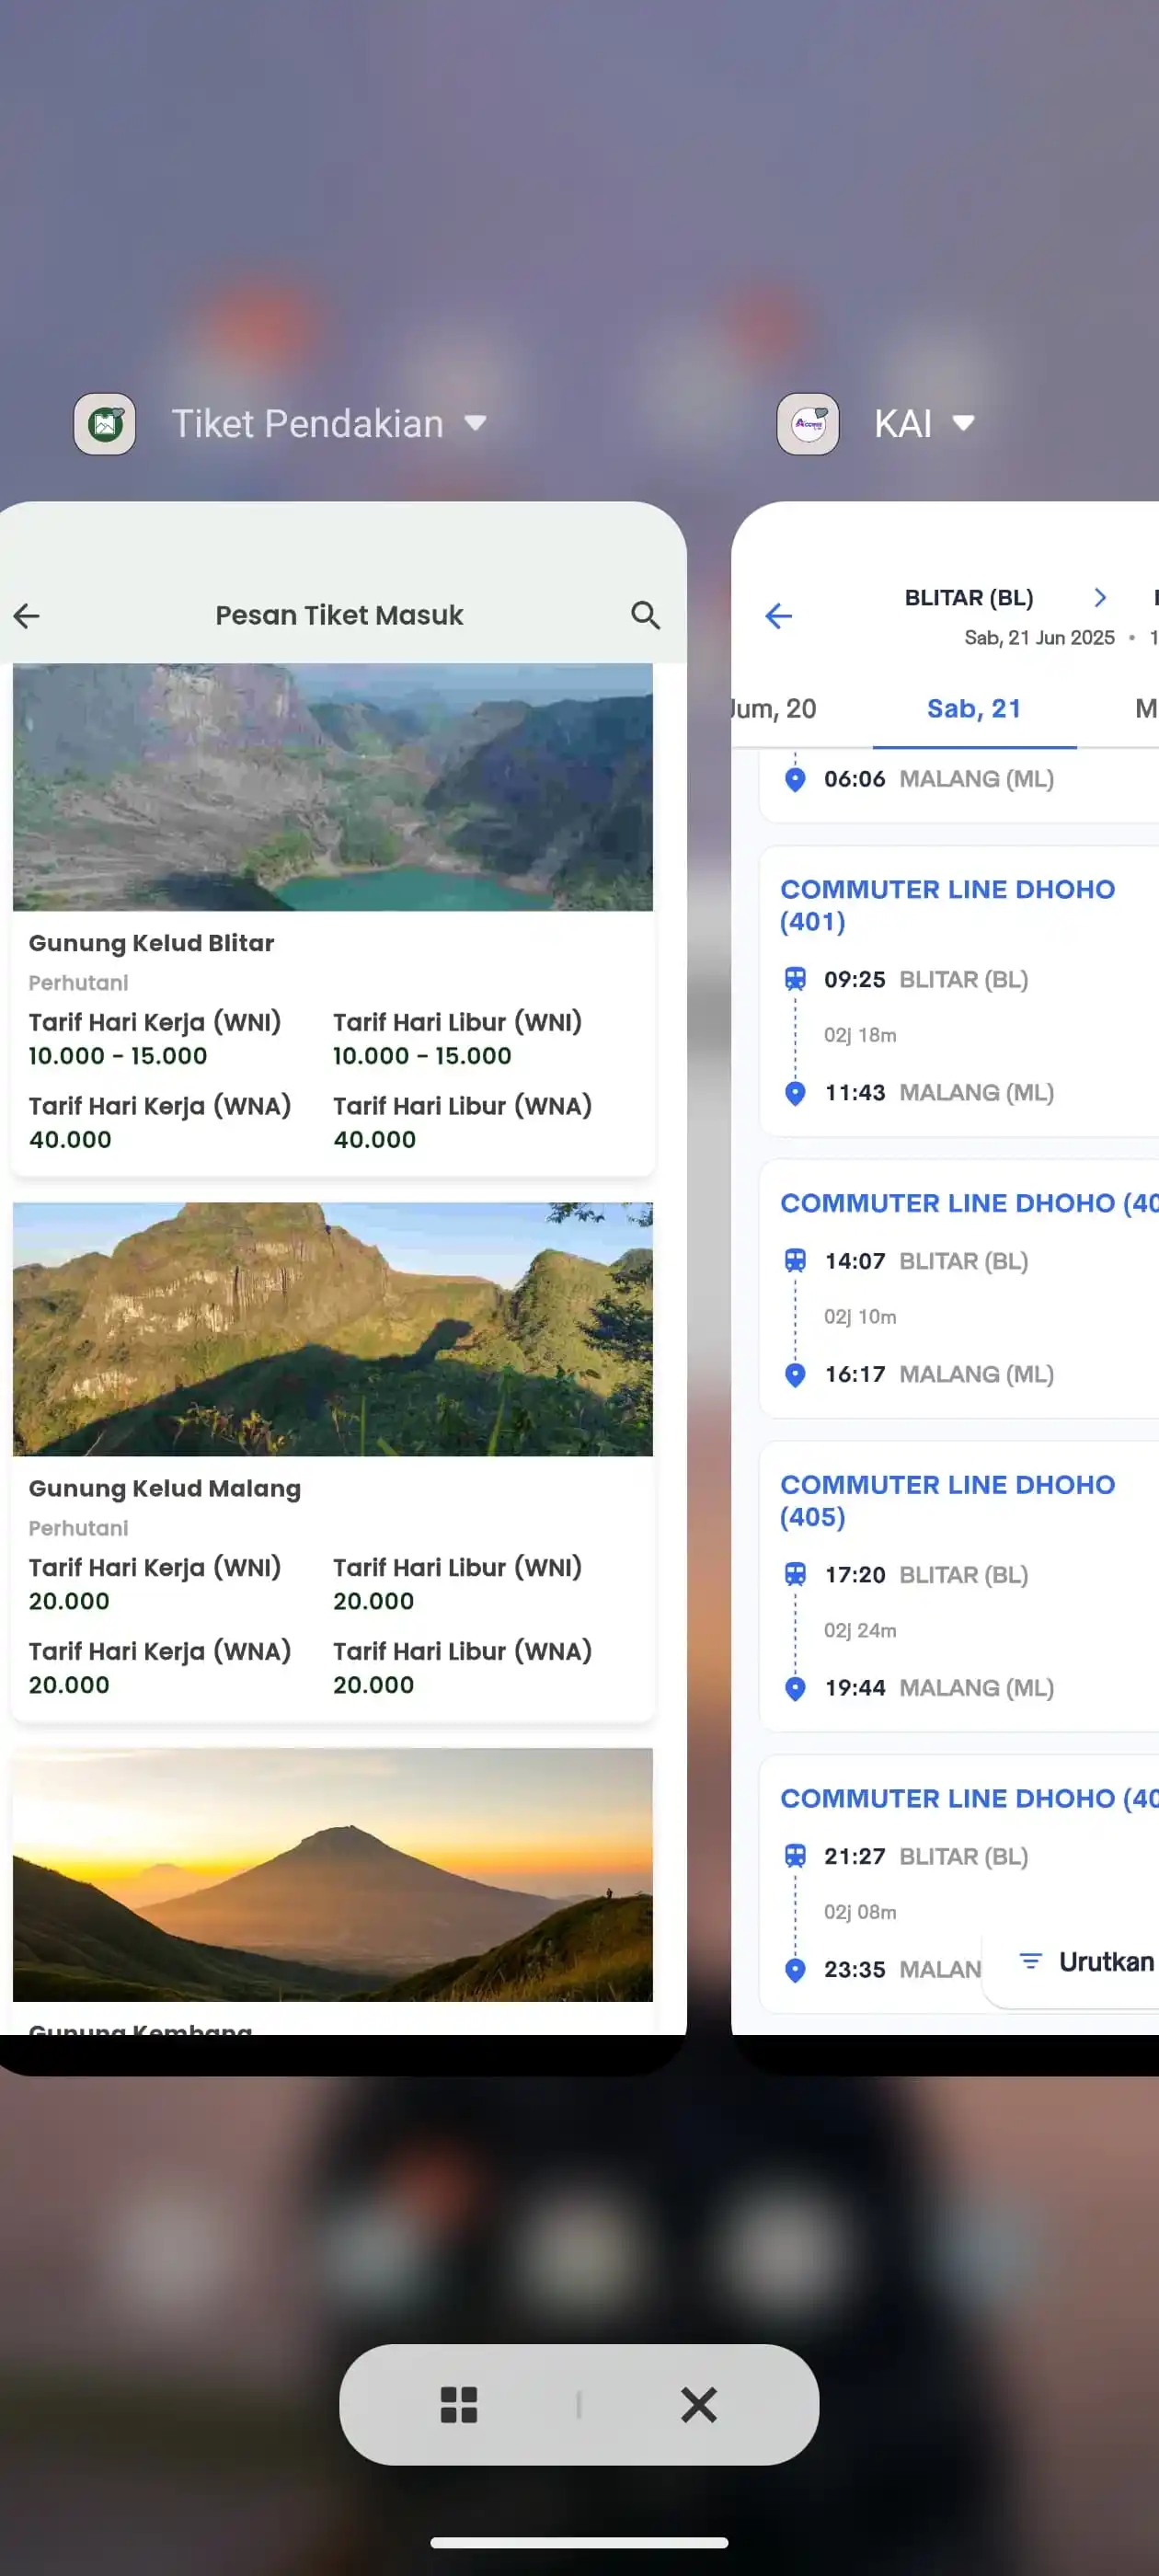Tap the KAI app icon
This screenshot has height=2576, width=1159.
coord(808,424)
